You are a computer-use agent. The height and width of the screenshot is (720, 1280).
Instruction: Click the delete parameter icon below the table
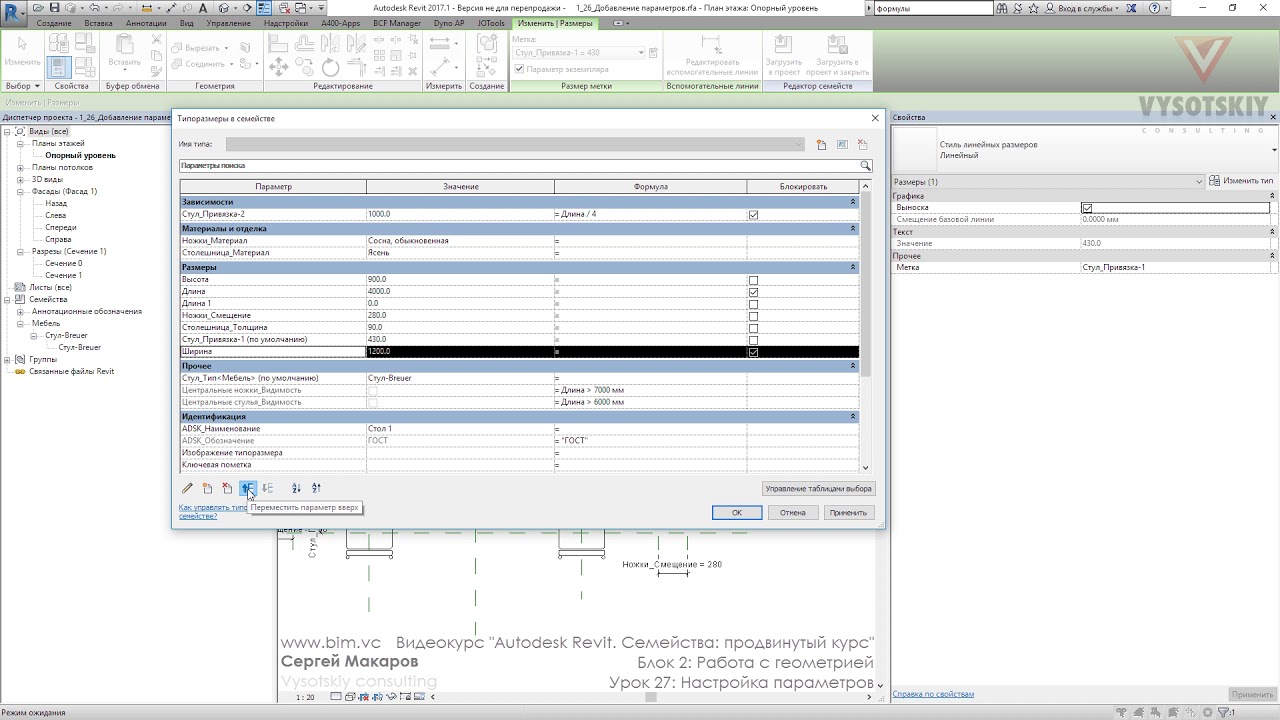point(227,488)
